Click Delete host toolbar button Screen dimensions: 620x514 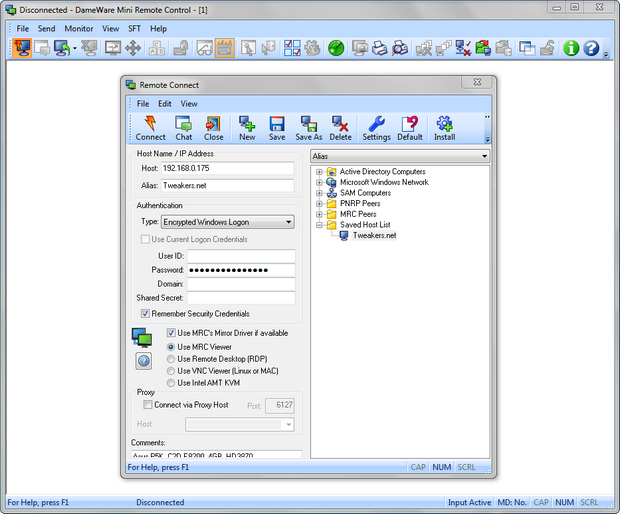pos(340,128)
